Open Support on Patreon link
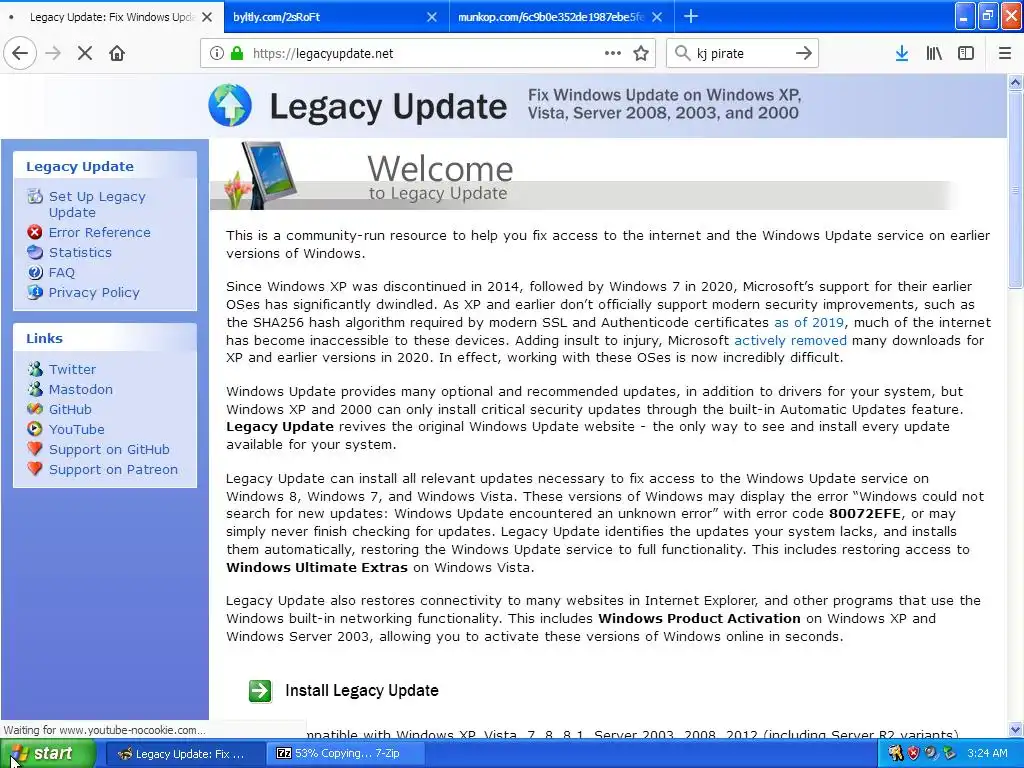Screen dimensions: 1024x768 [x=113, y=470]
